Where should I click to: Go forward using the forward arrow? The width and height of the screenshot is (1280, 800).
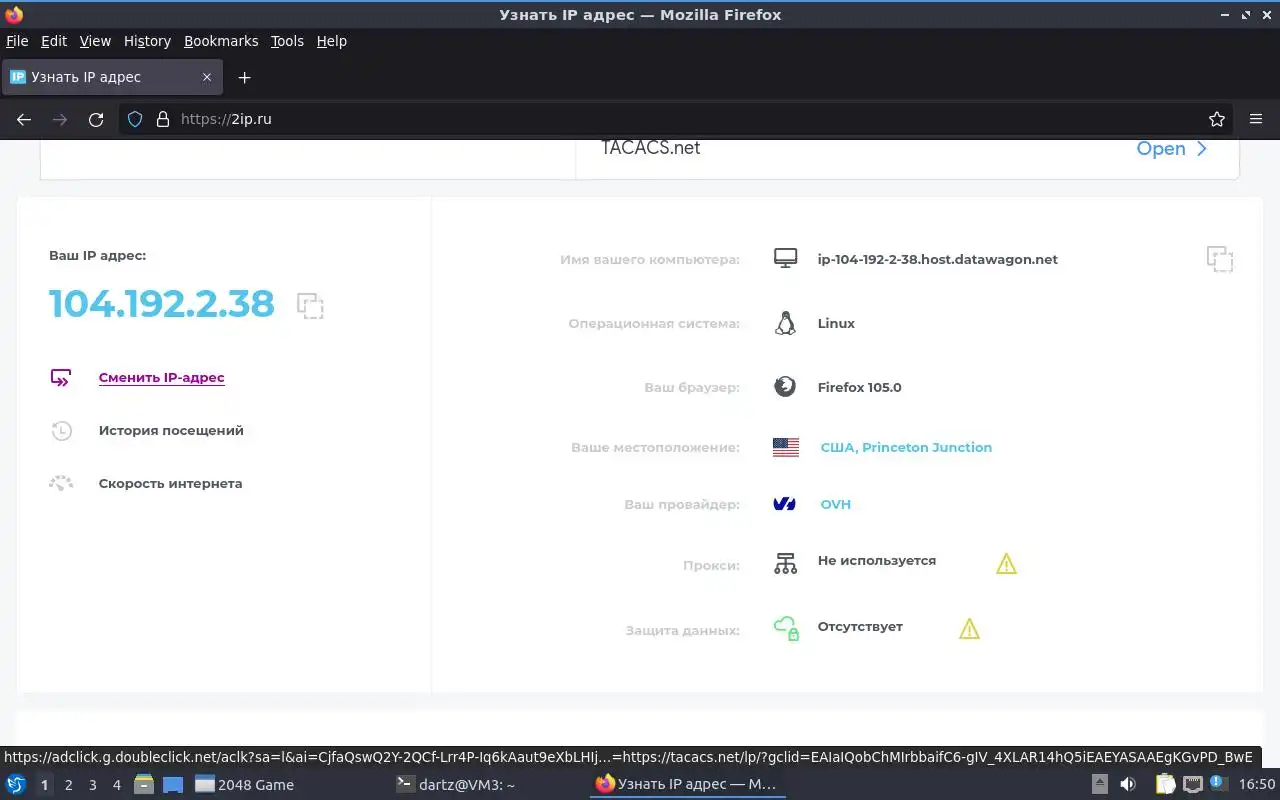[x=60, y=119]
